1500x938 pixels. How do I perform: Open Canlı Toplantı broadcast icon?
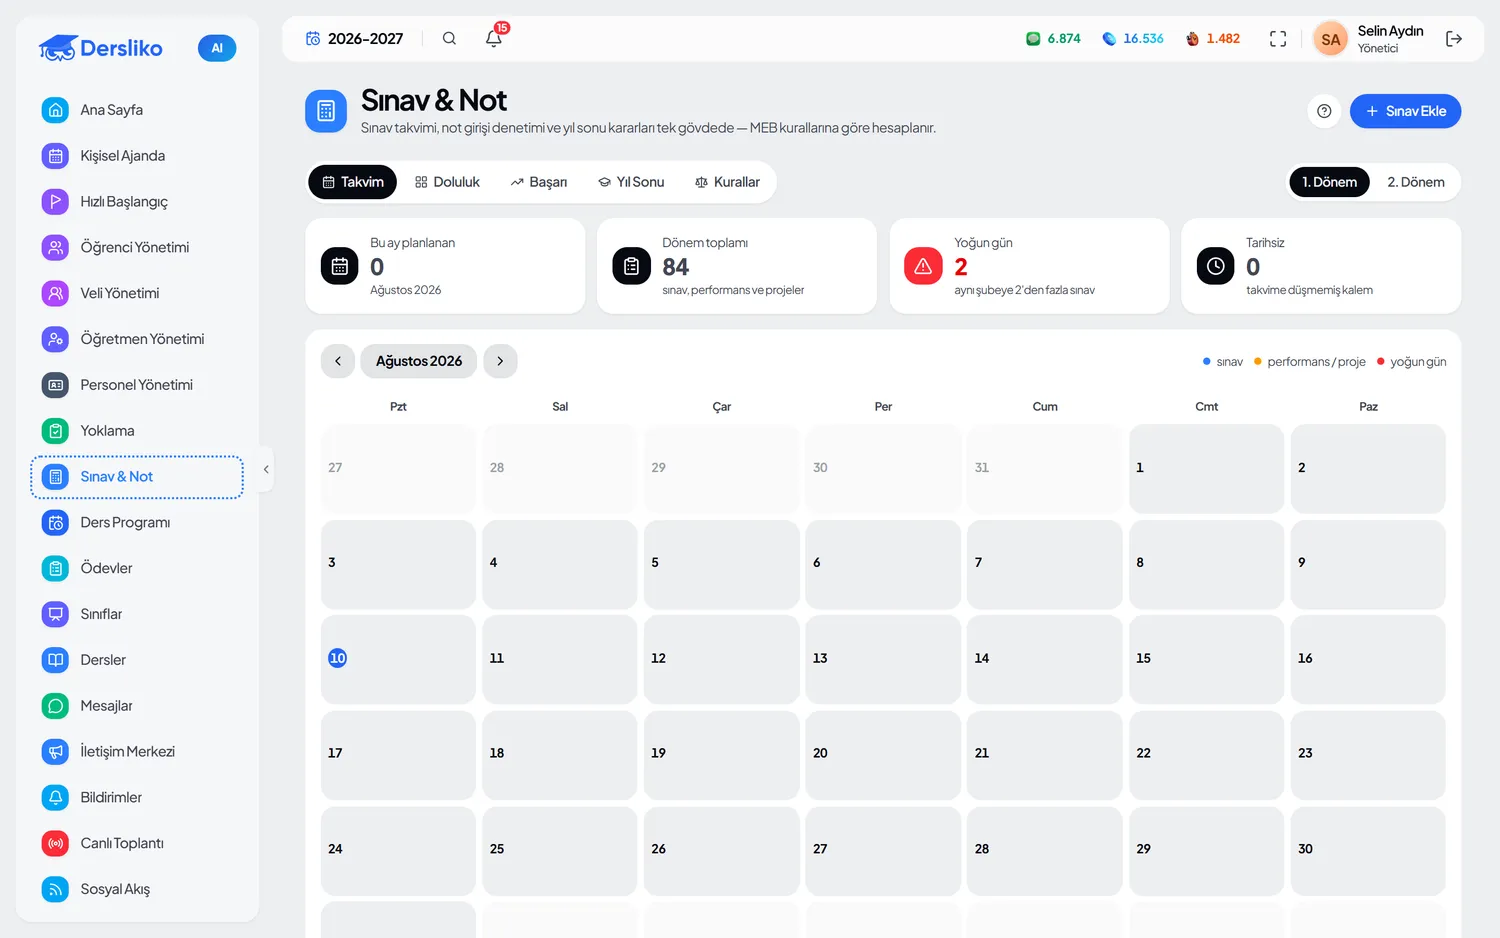tap(56, 843)
